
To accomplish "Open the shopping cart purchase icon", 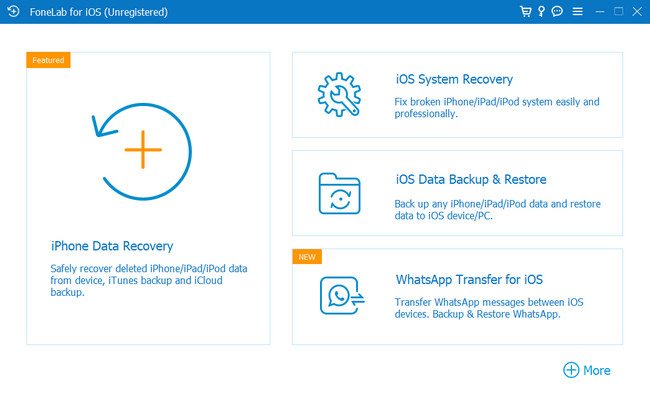I will tap(525, 12).
